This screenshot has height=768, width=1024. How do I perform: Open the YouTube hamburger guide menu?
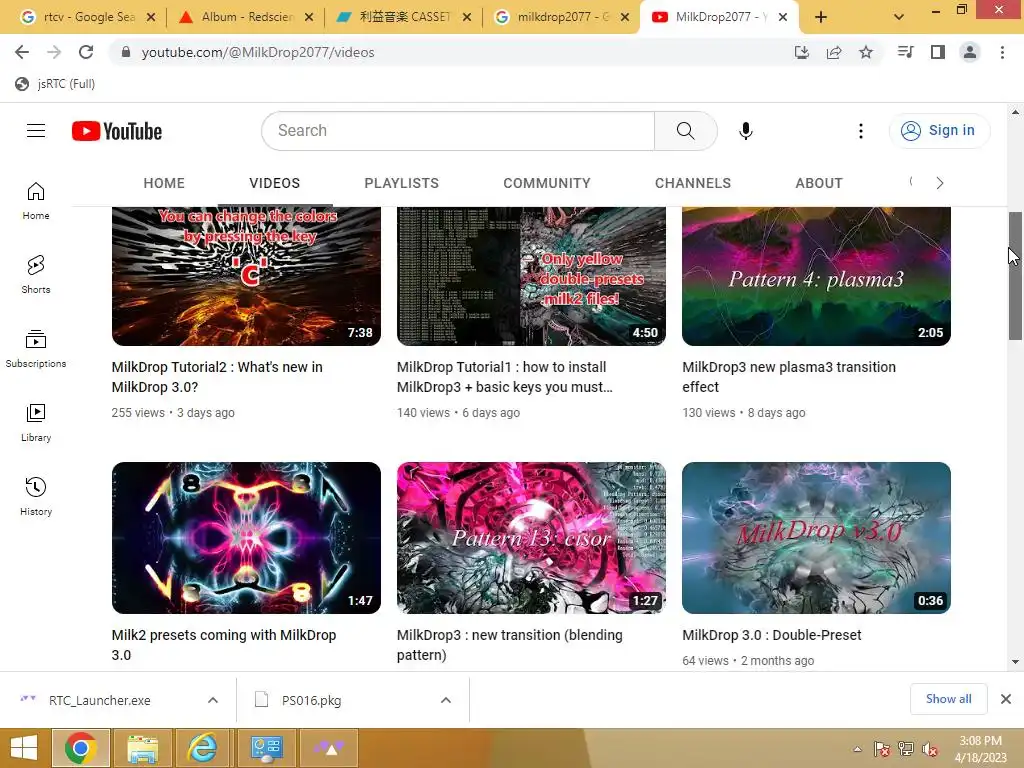point(36,131)
